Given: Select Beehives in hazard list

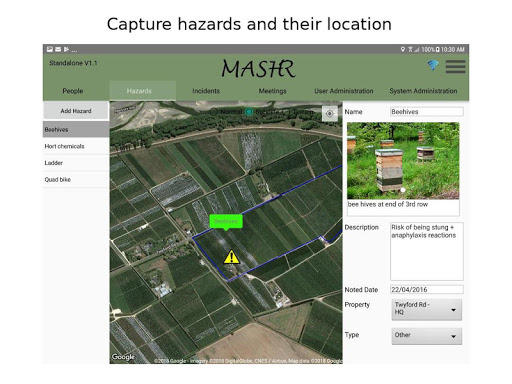Looking at the screenshot, I should click(76, 129).
